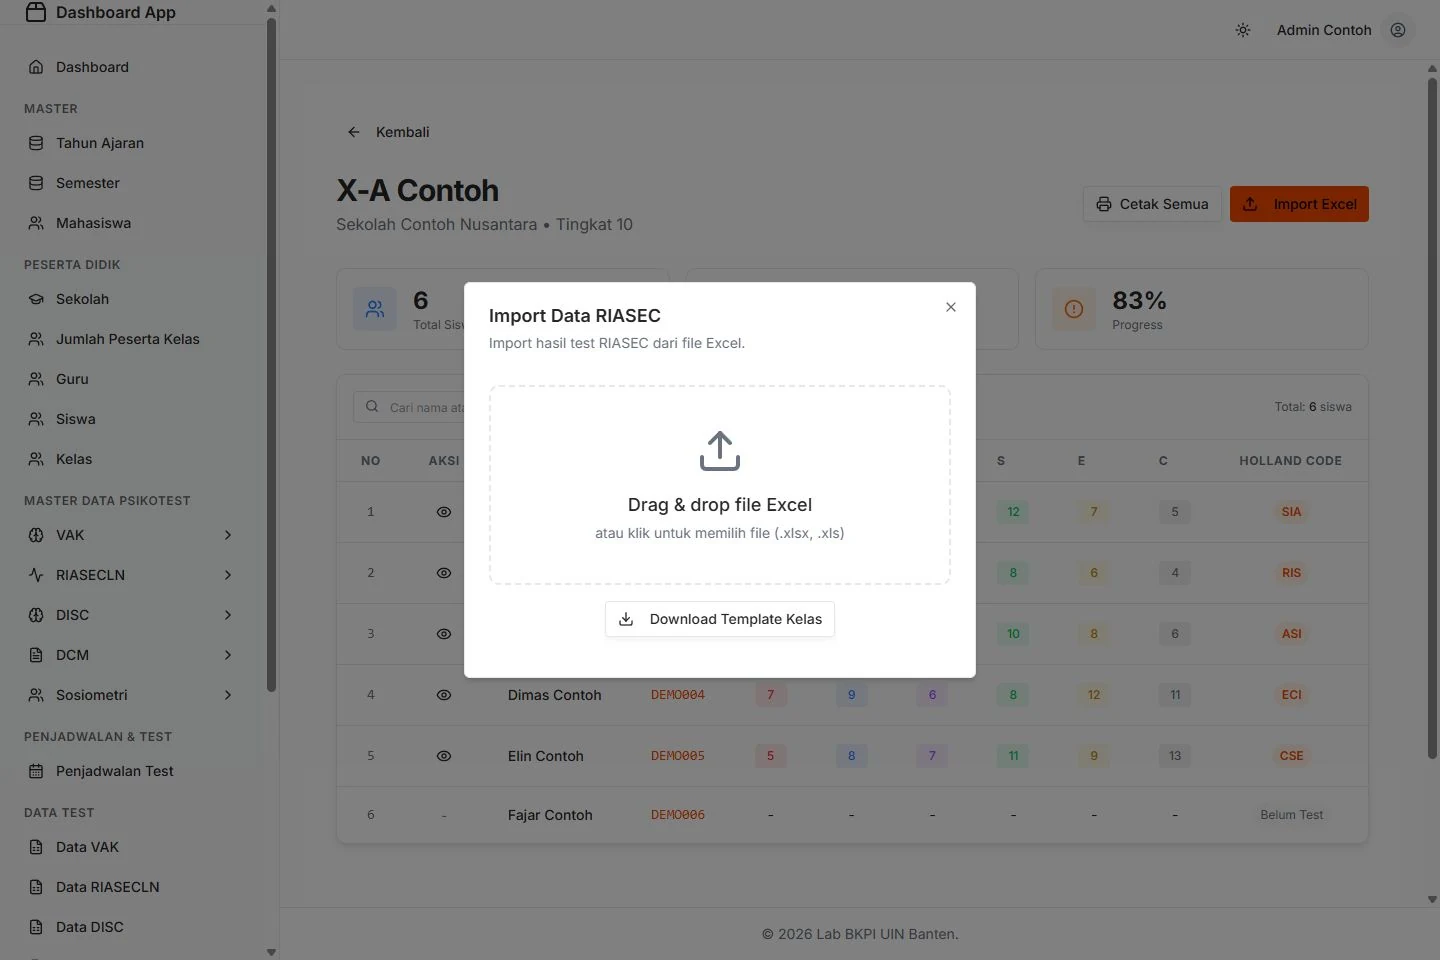
Task: Go back via Kembali link
Action: (388, 132)
